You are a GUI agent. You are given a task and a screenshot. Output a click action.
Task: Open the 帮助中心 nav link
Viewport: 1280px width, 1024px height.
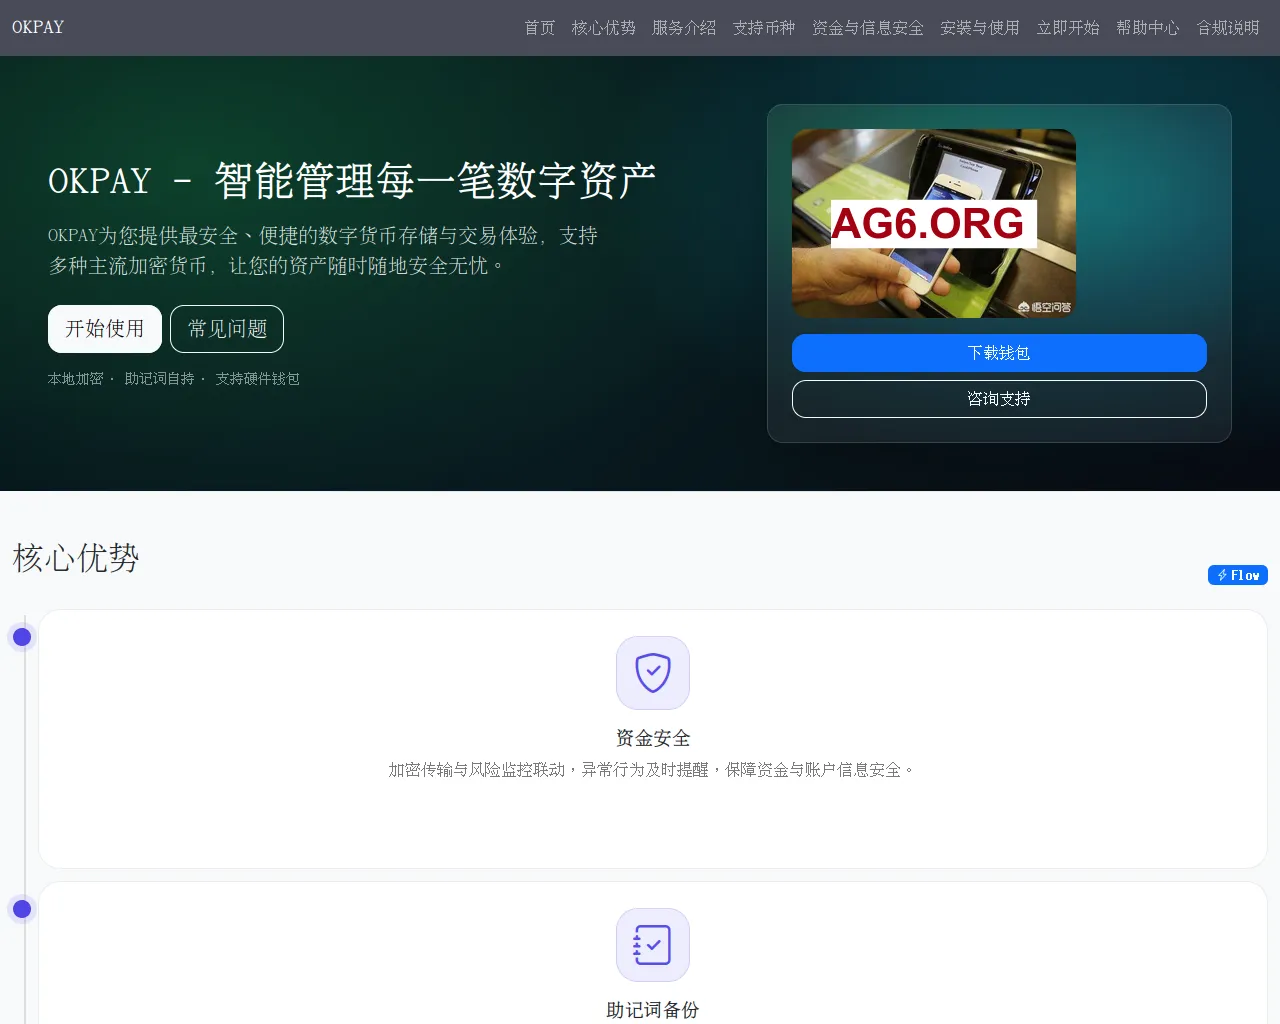[x=1148, y=28]
